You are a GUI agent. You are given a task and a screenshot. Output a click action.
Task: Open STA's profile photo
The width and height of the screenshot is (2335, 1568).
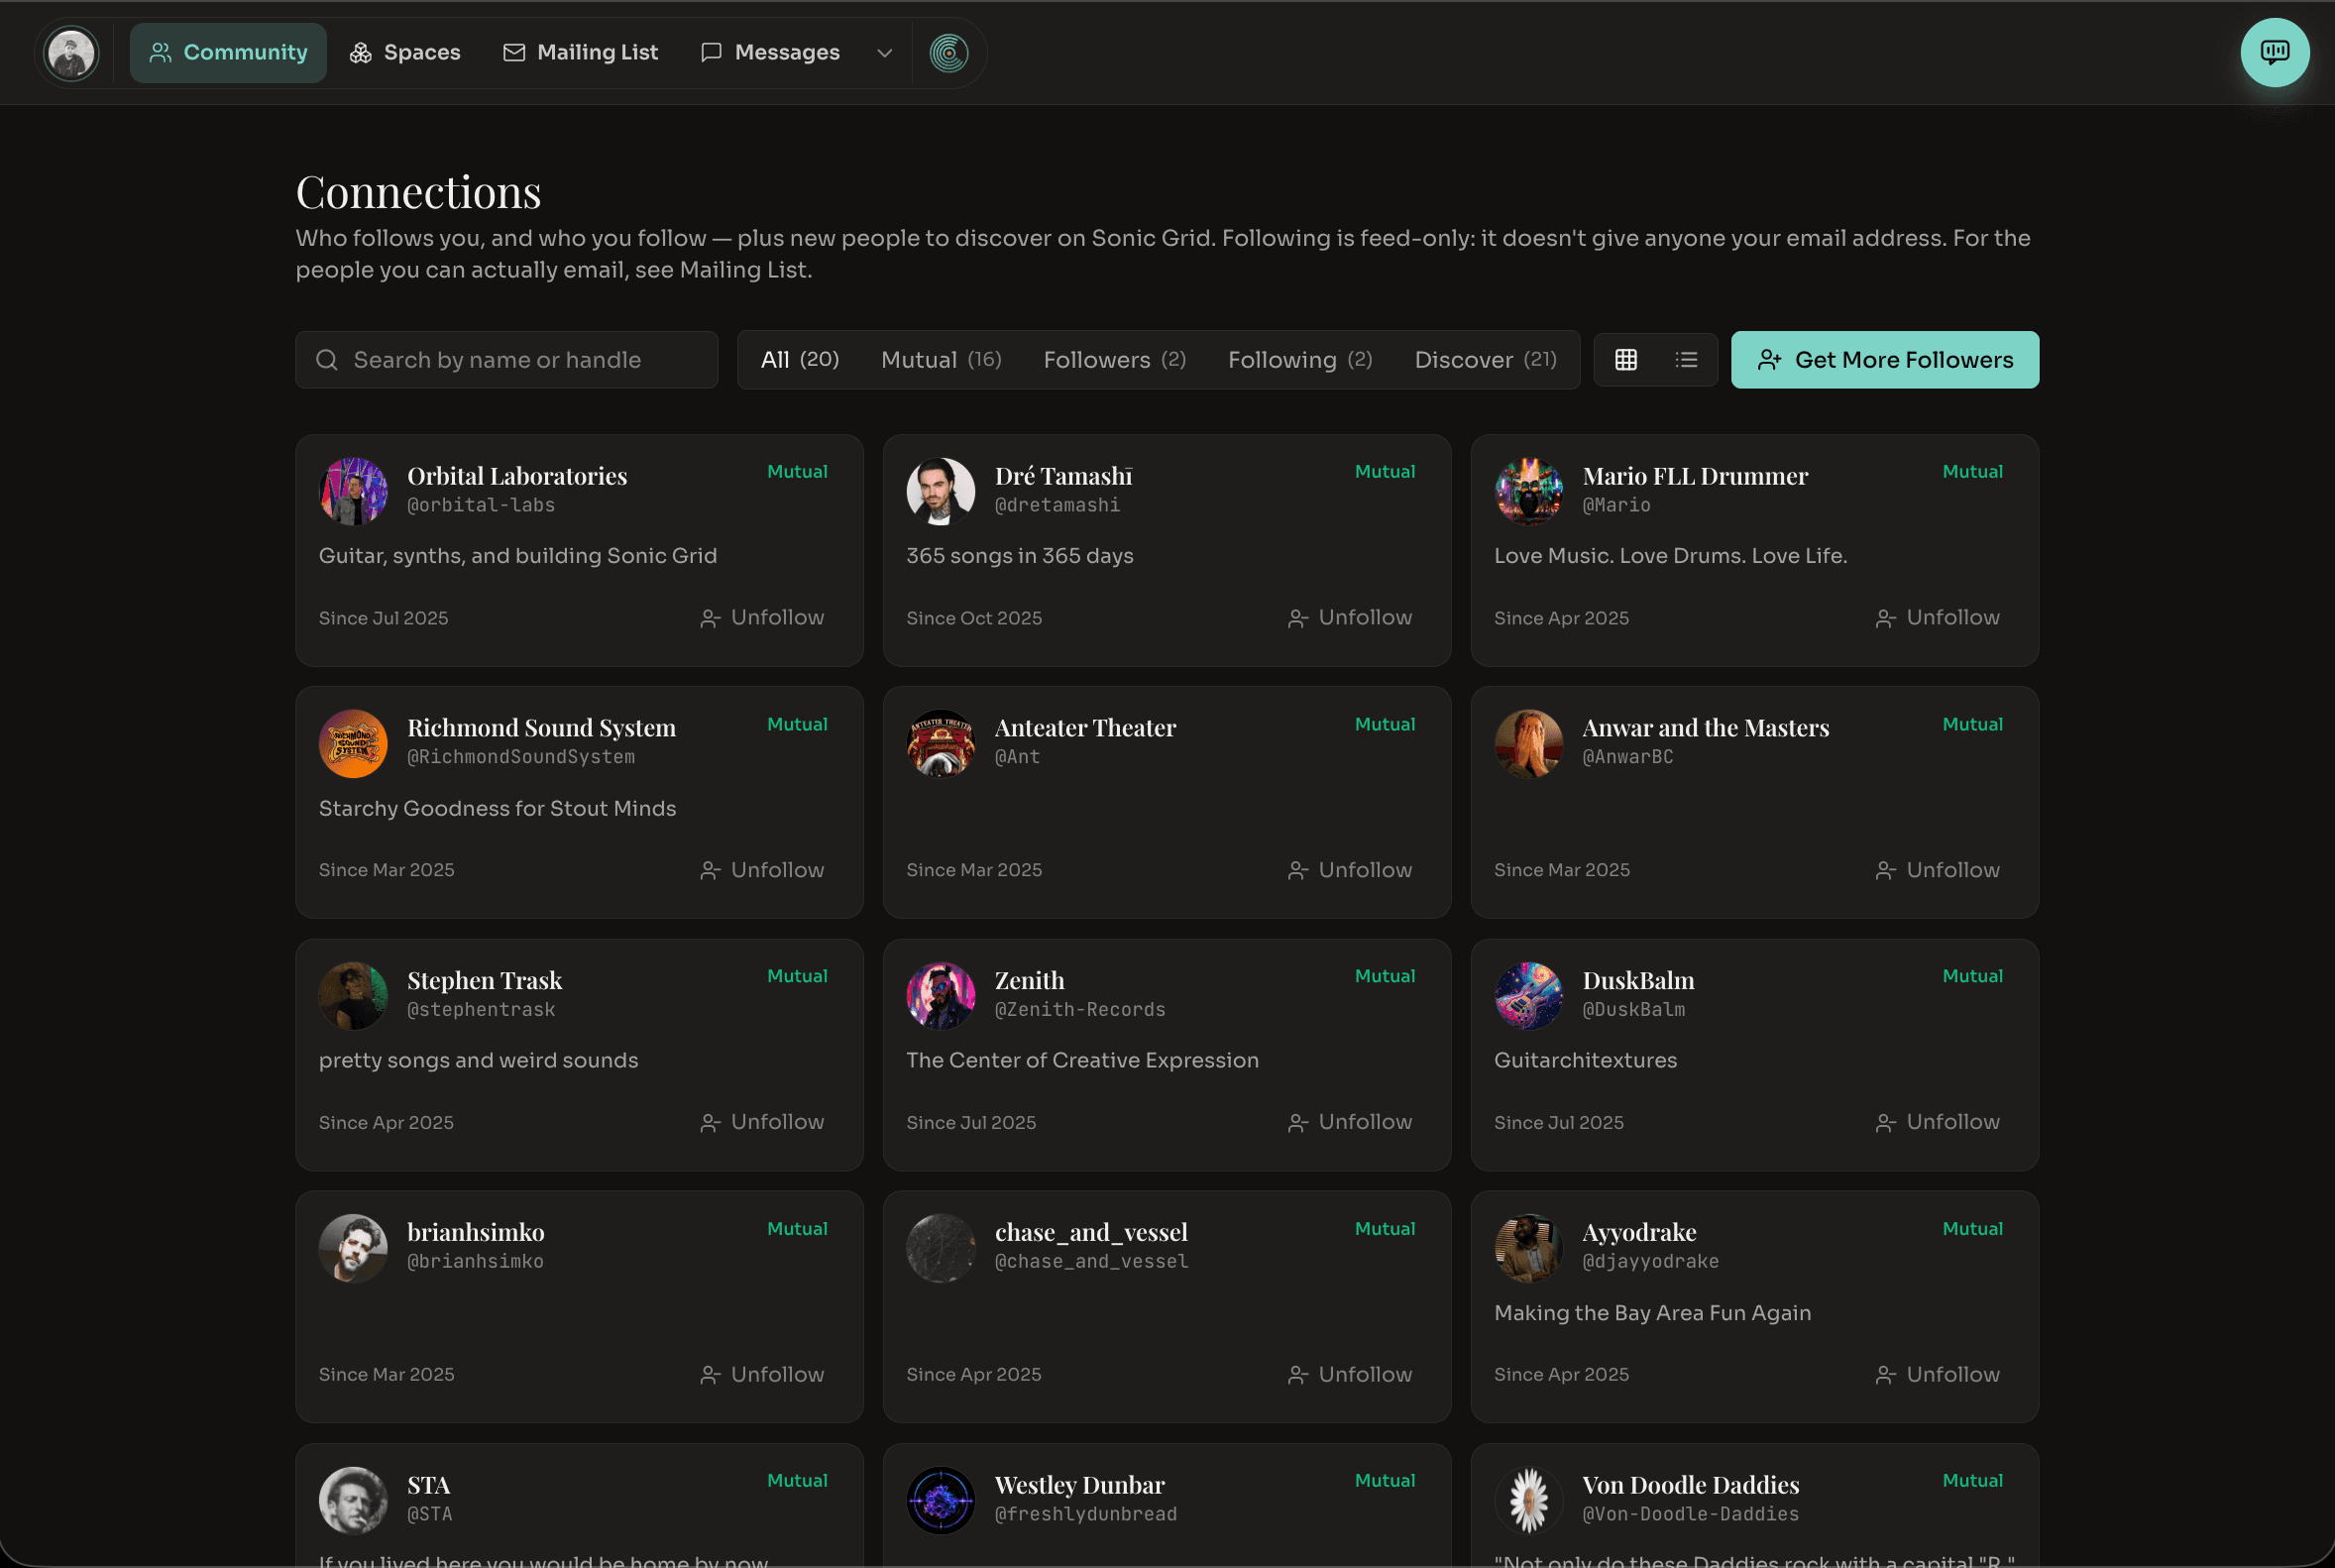coord(353,1500)
